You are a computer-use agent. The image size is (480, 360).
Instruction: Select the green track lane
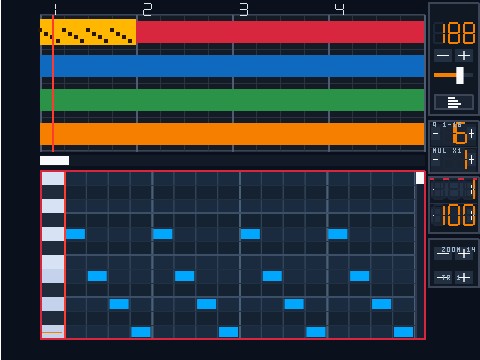pyautogui.click(x=232, y=100)
